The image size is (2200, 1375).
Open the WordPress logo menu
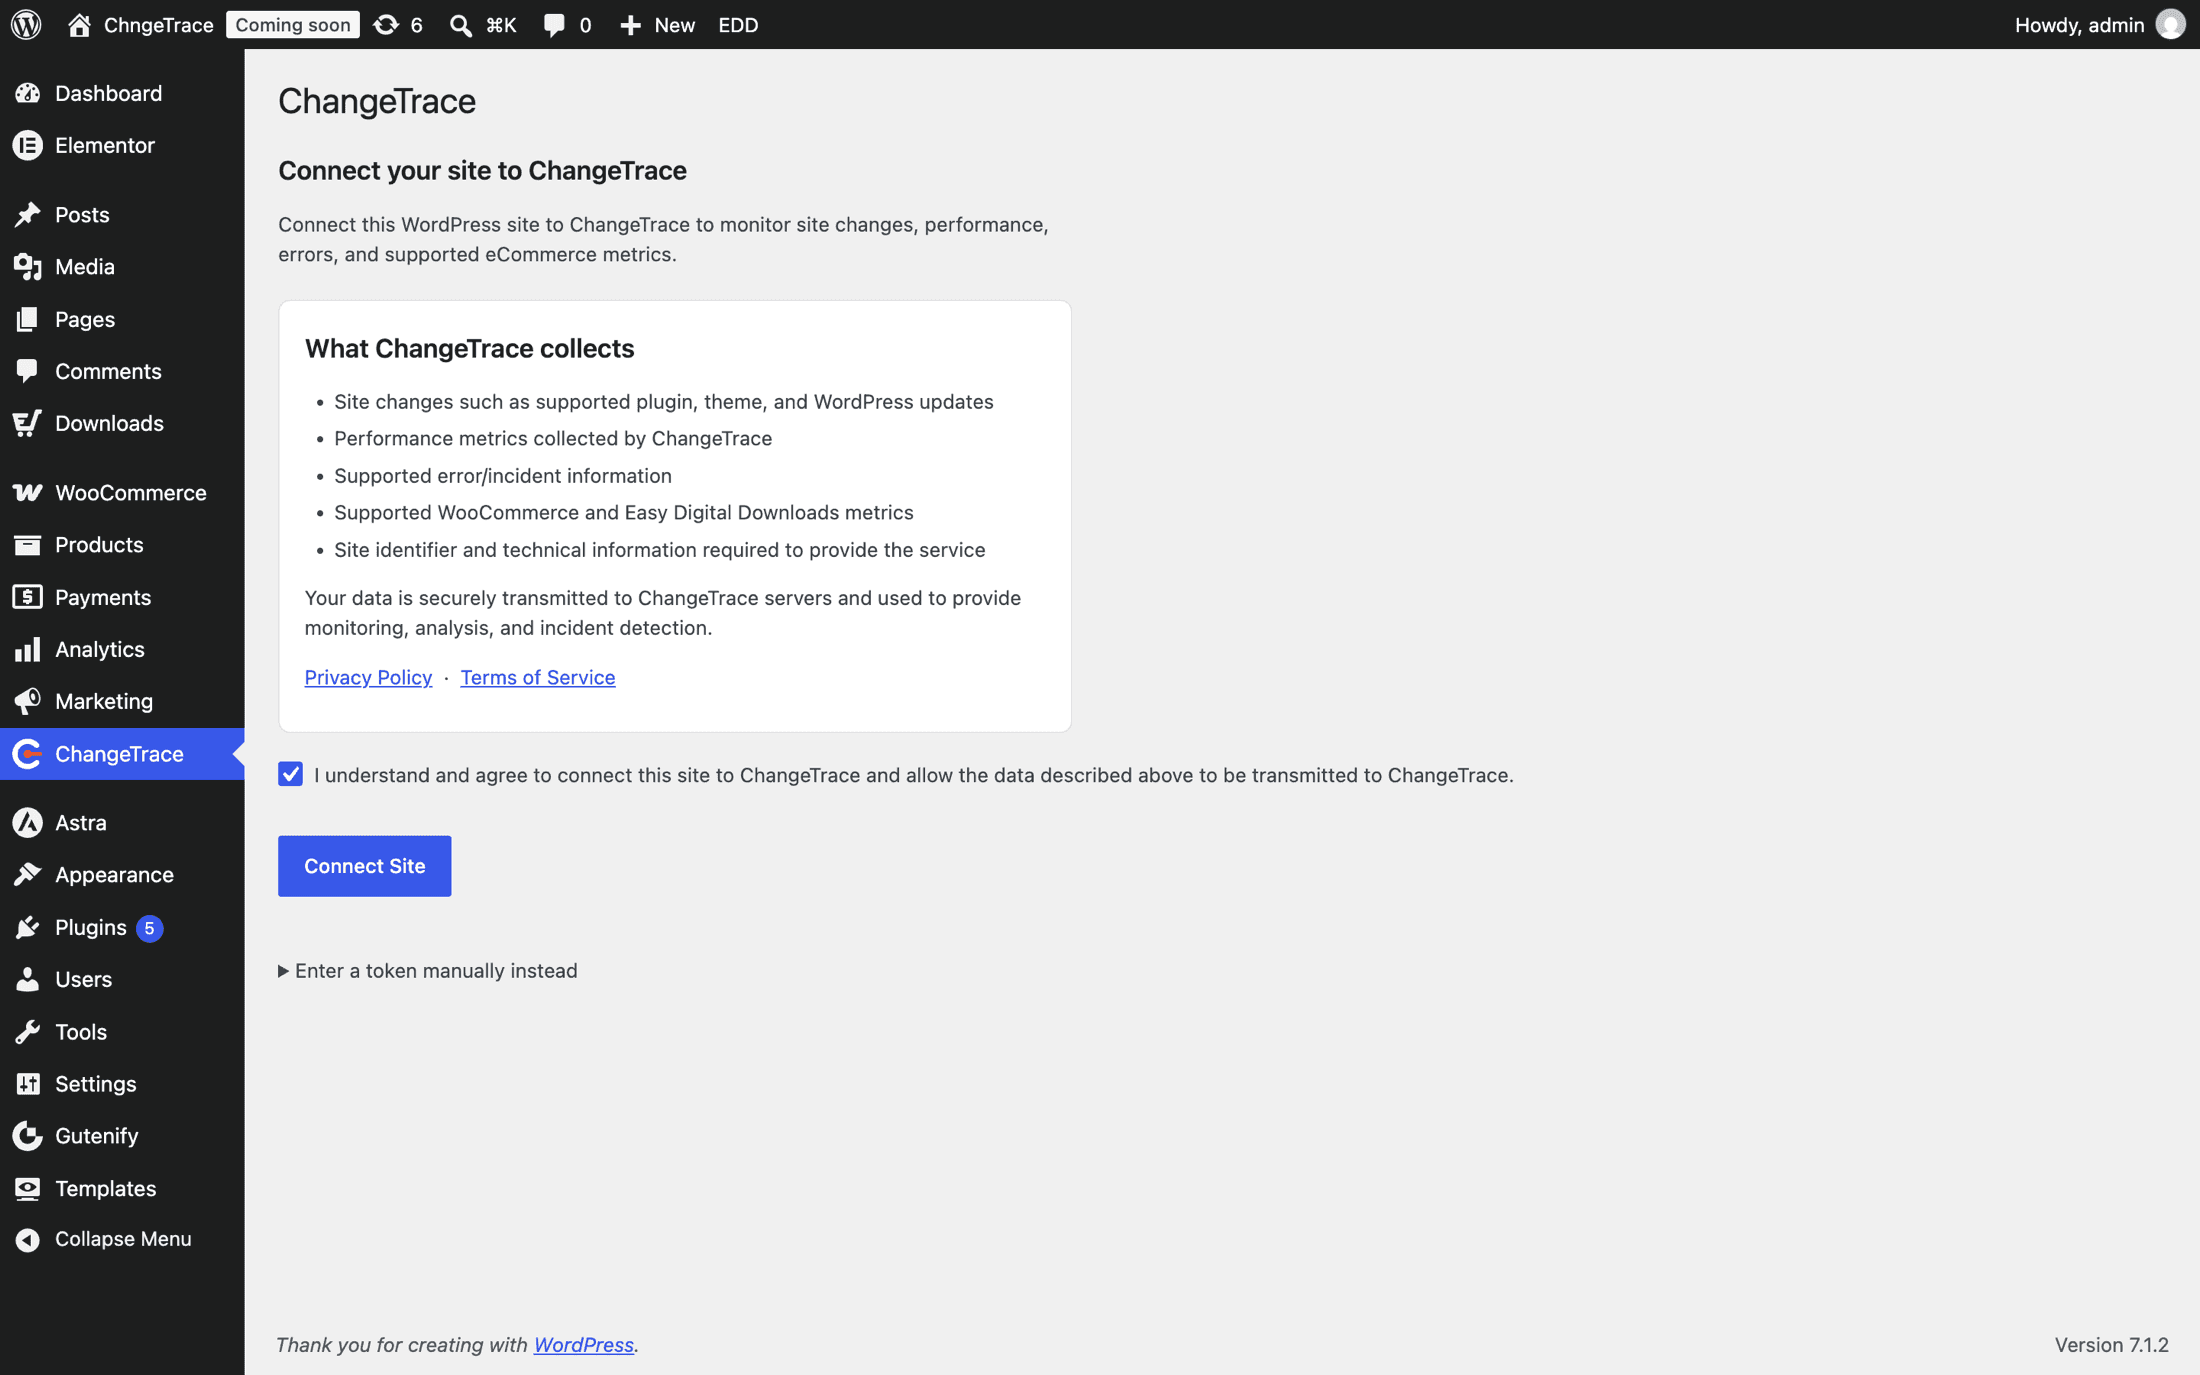pos(26,25)
